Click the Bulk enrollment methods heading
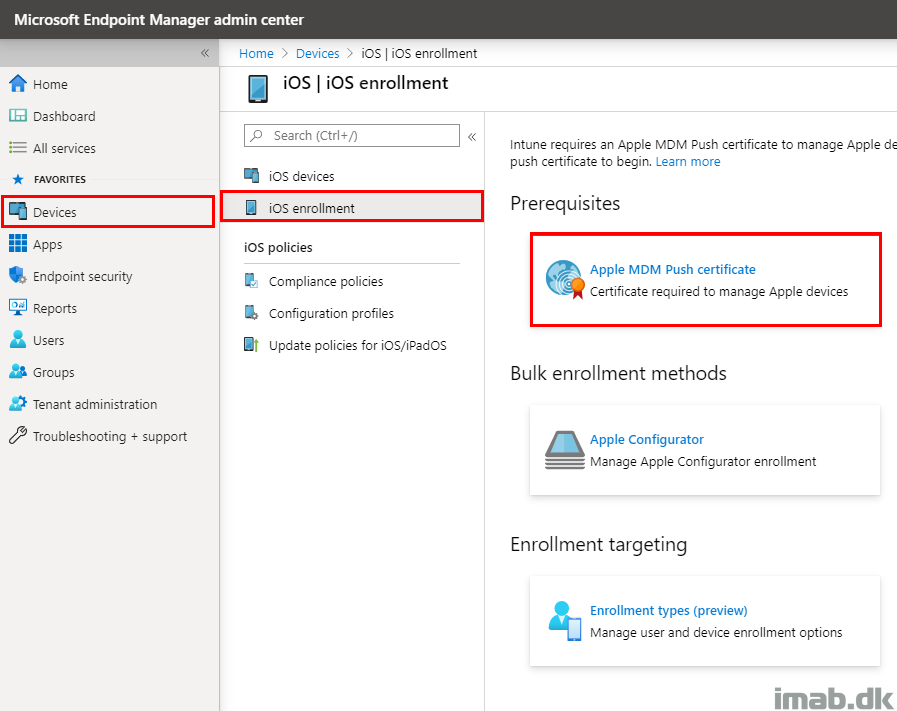 (x=618, y=374)
